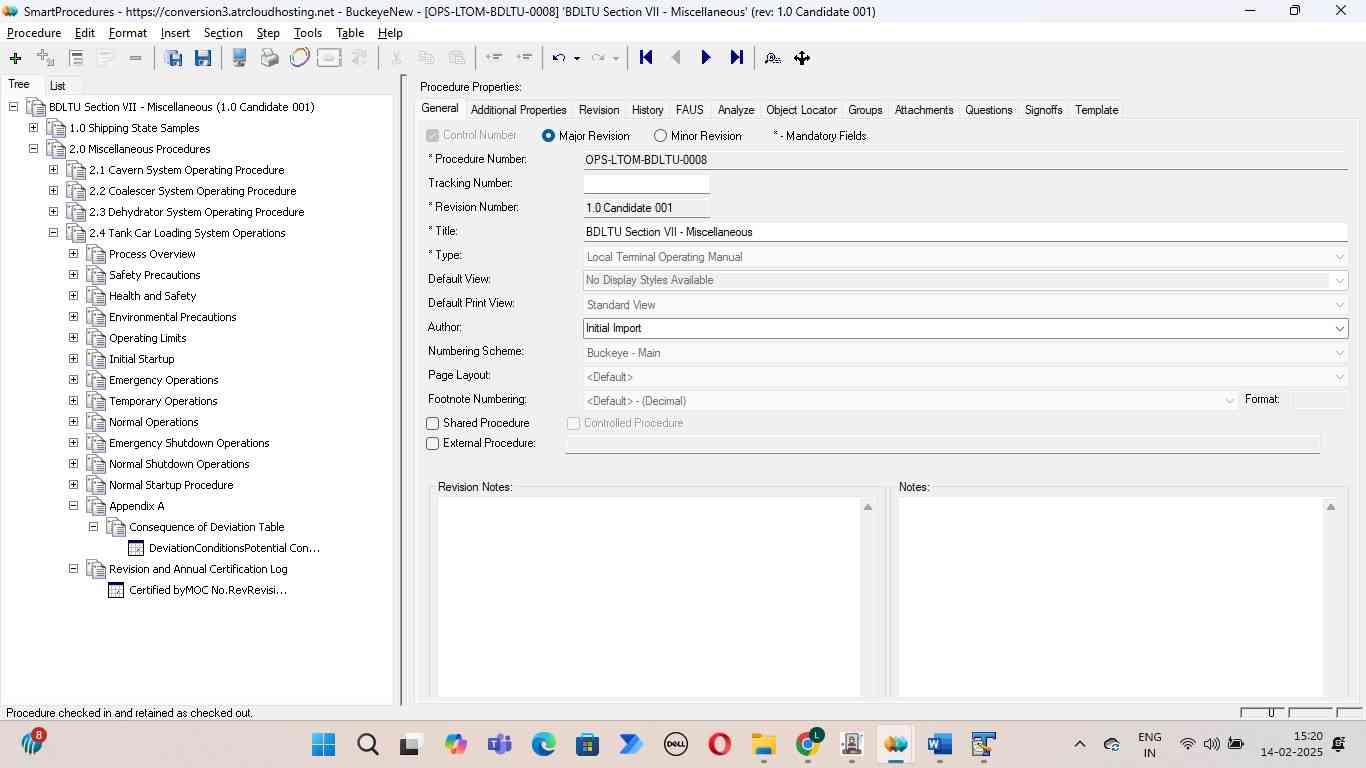Click the outdent left arrow icon
Viewport: 1366px width, 768px height.
(x=493, y=58)
